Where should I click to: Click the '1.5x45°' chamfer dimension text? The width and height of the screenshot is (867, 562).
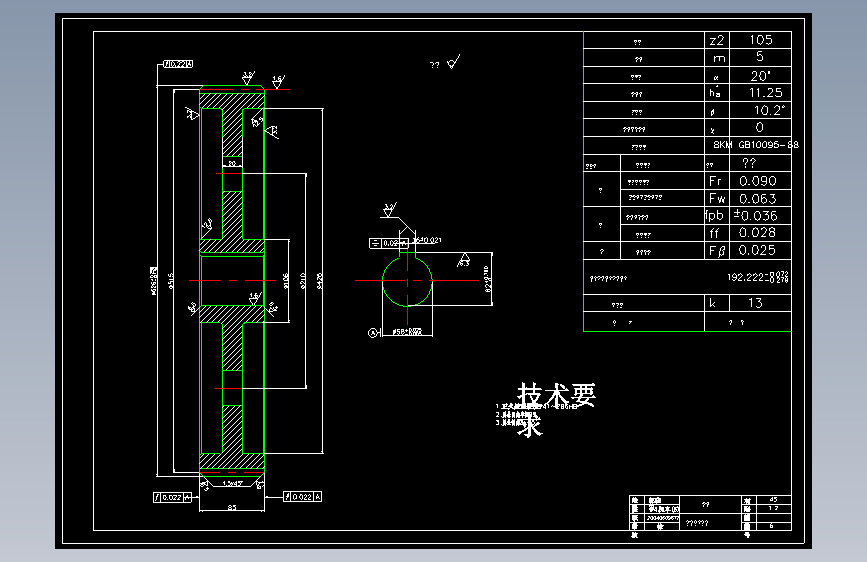coord(232,483)
